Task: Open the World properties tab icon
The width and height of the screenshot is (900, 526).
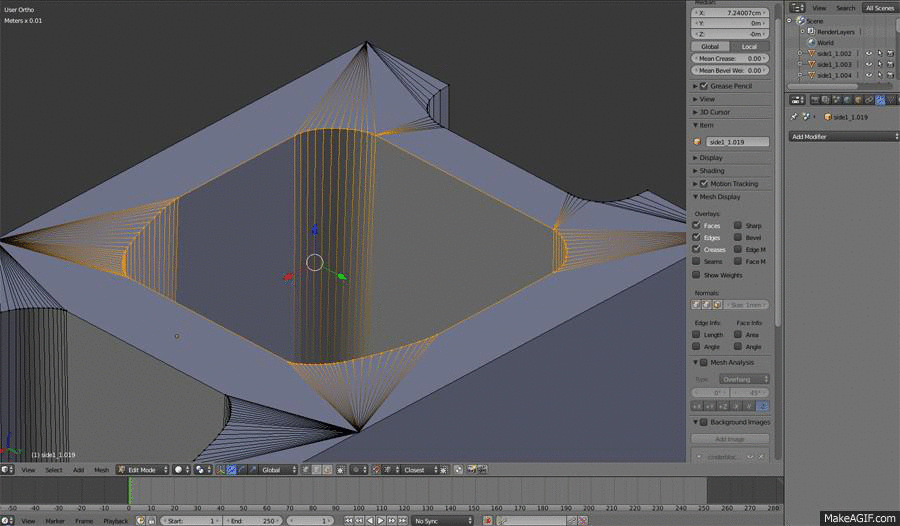Action: [847, 100]
